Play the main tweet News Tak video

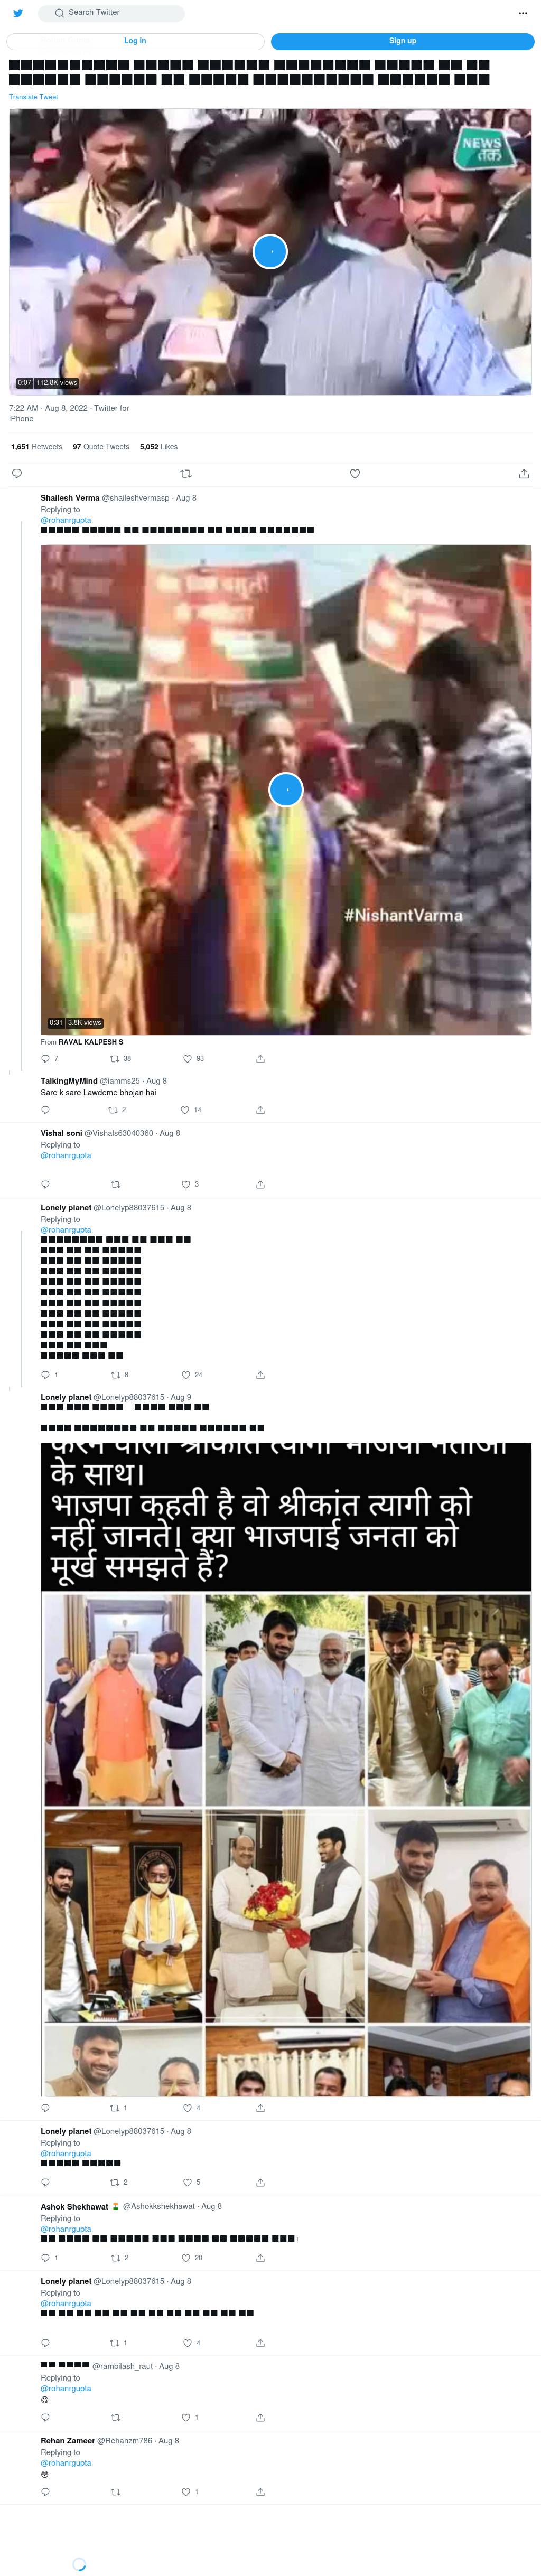(x=270, y=251)
